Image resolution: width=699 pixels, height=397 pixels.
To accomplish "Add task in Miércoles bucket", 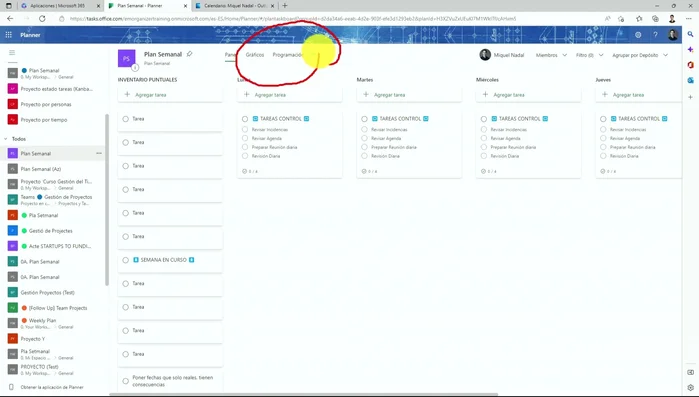I will click(528, 94).
